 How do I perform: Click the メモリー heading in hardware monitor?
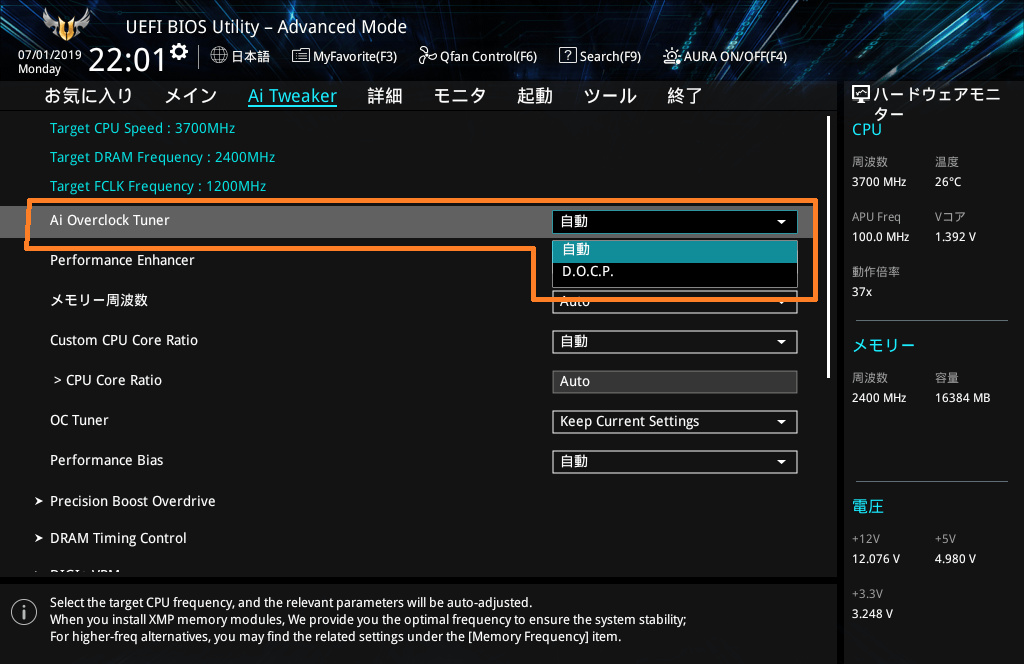click(x=883, y=345)
